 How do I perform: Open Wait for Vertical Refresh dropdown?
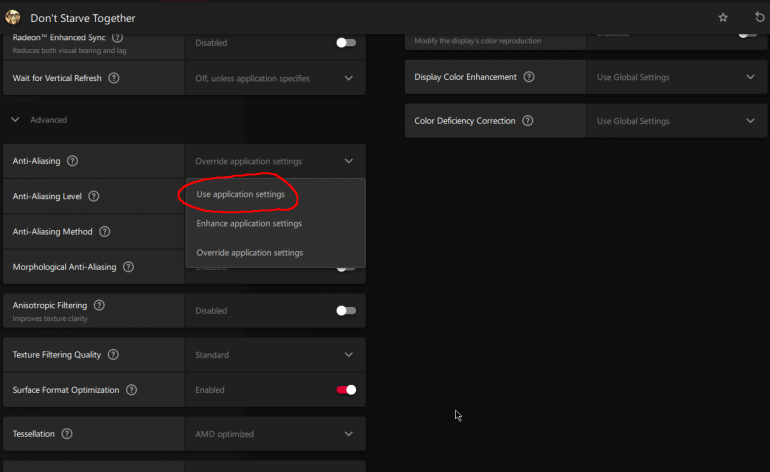(348, 78)
